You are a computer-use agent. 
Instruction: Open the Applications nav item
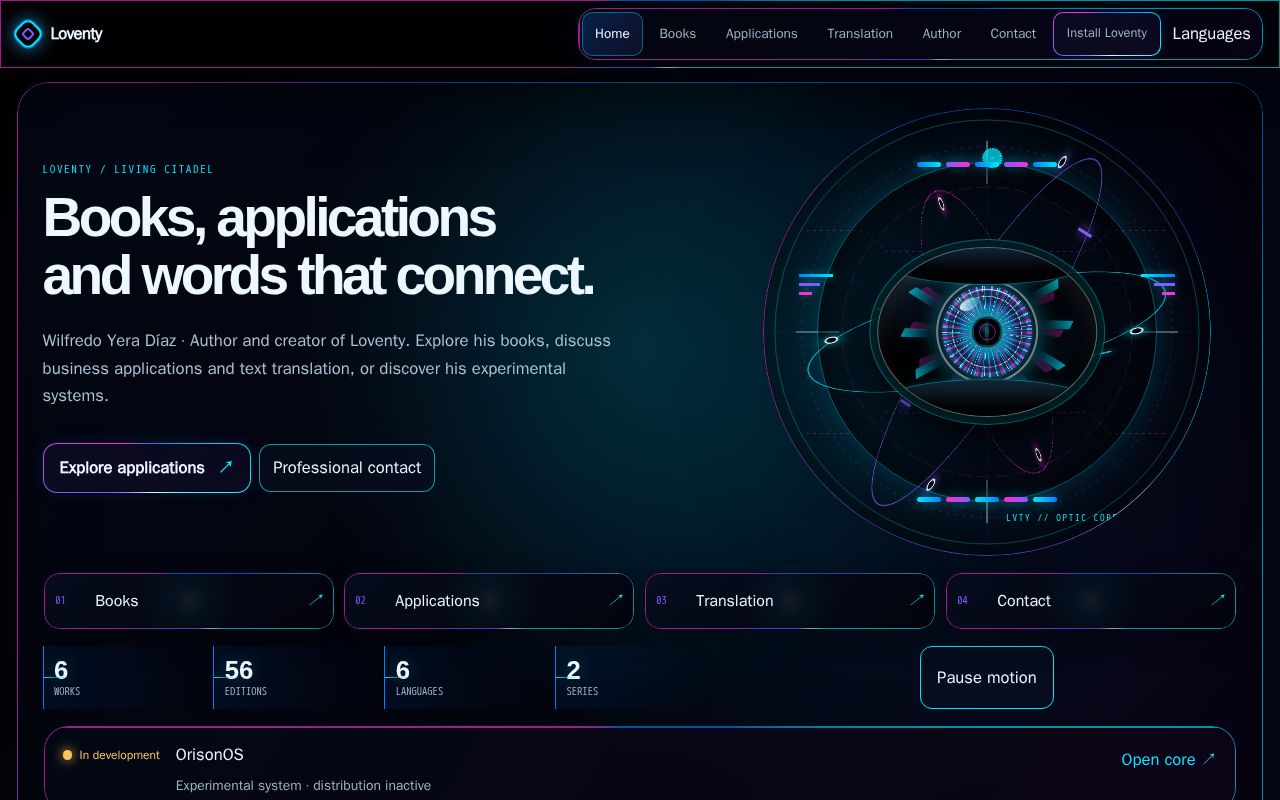click(761, 34)
